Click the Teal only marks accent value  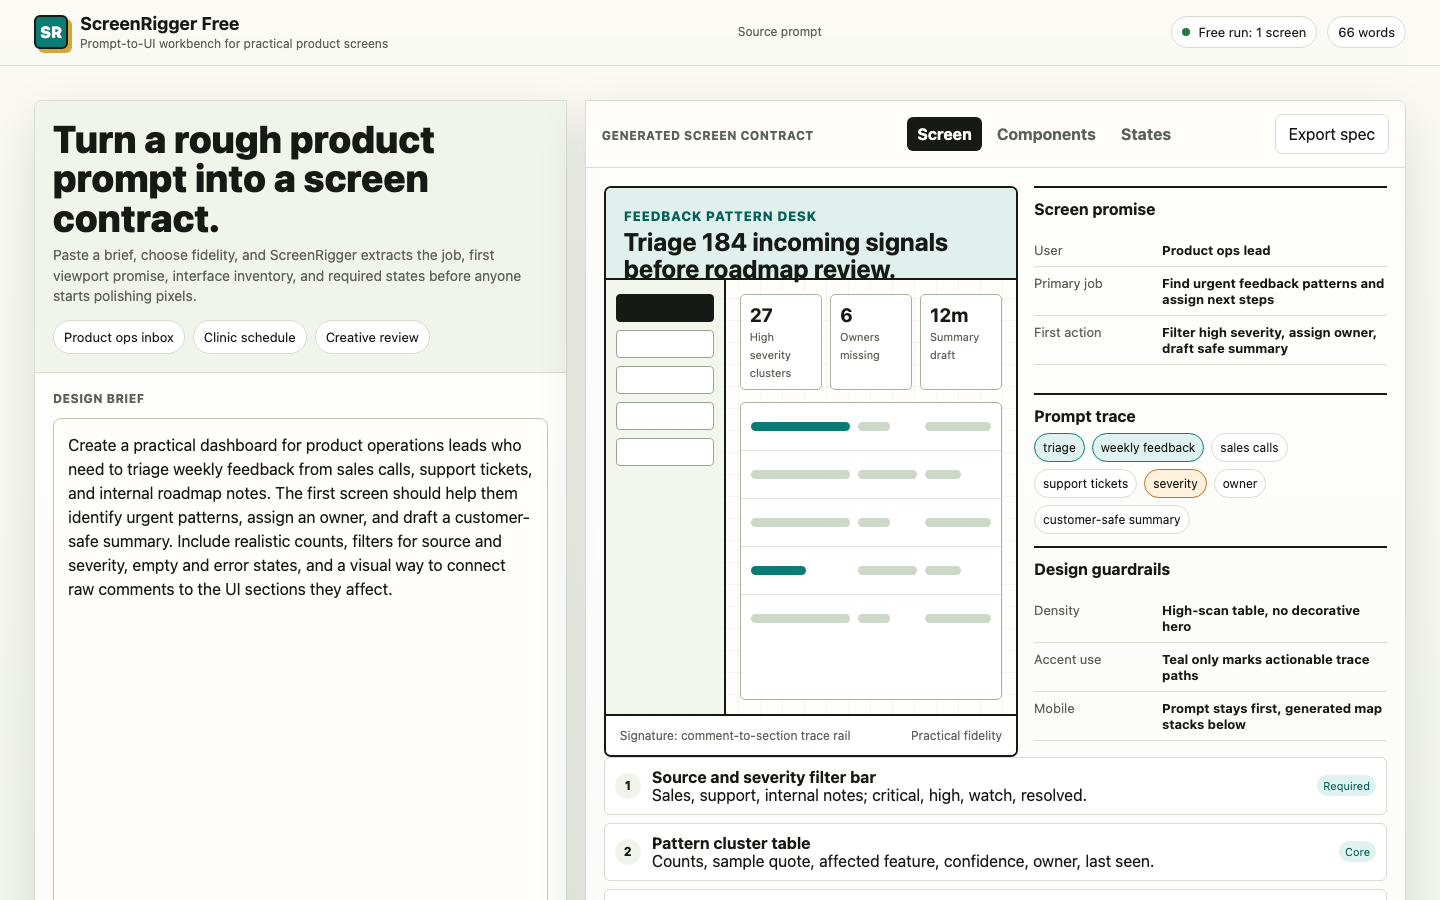[x=1265, y=668]
